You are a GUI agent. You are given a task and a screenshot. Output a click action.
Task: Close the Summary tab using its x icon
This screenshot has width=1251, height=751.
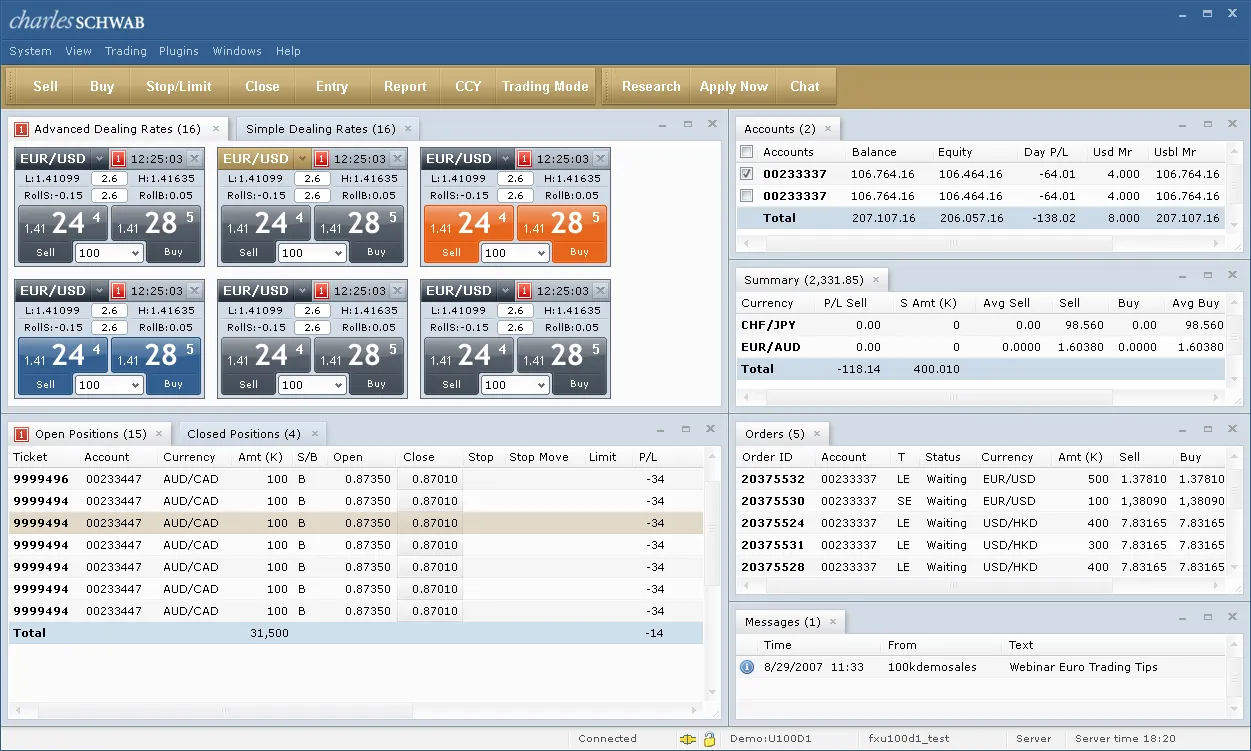876,280
